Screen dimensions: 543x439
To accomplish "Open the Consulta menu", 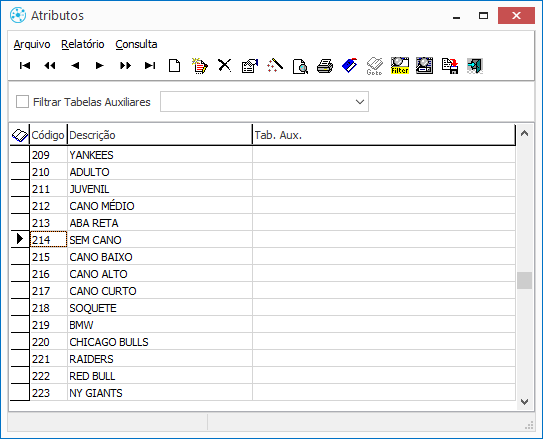I will tap(136, 44).
